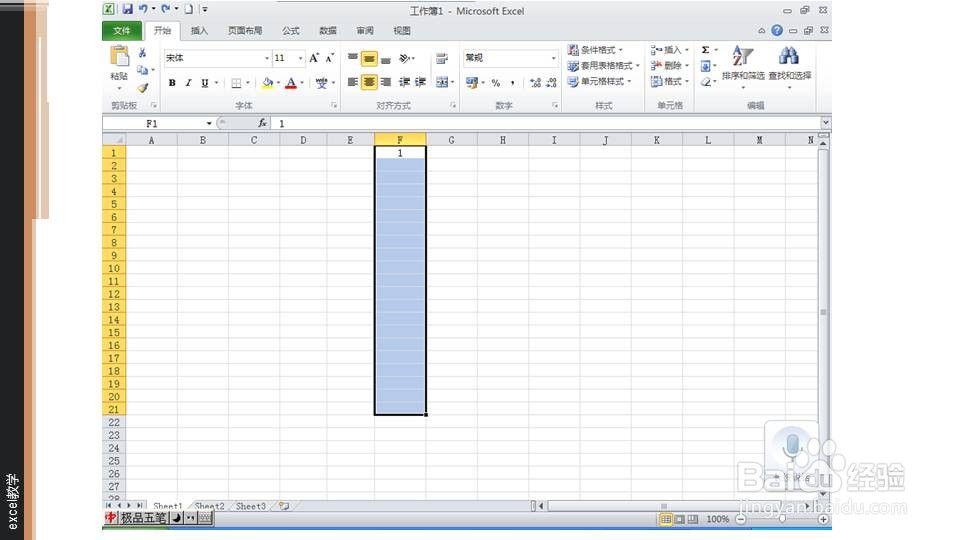Viewport: 960px width, 540px height.
Task: Click decrease indent icon
Action: 405,82
